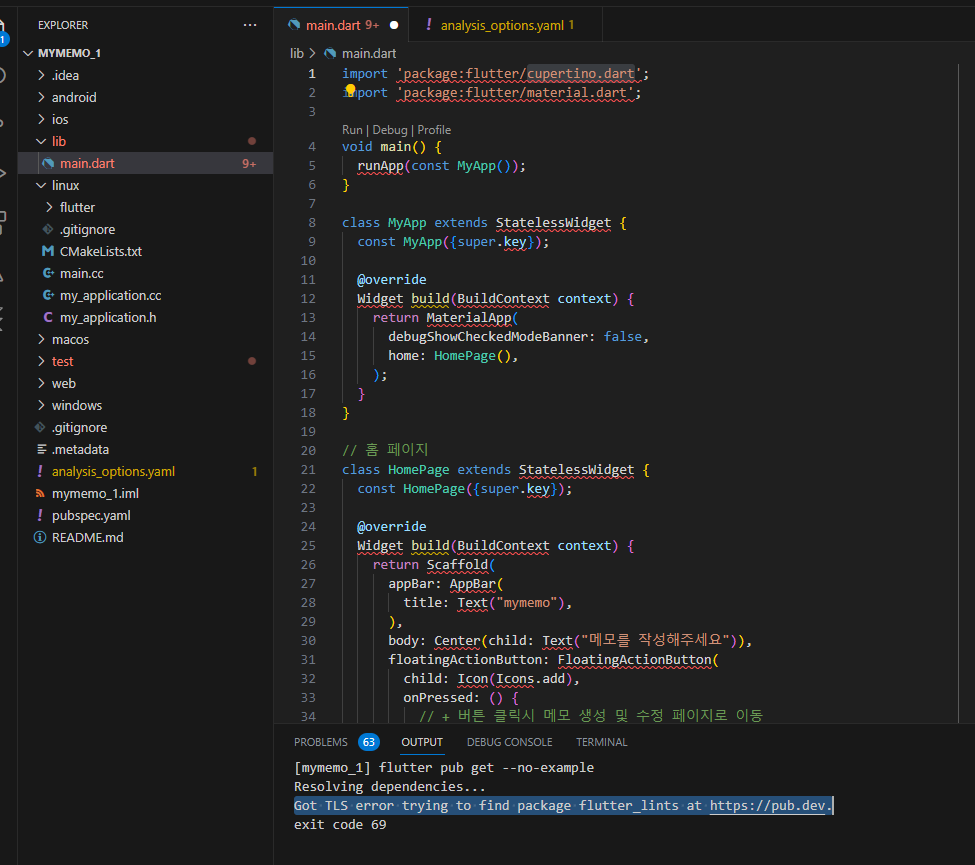Click the 63 problems count badge

pyautogui.click(x=369, y=742)
